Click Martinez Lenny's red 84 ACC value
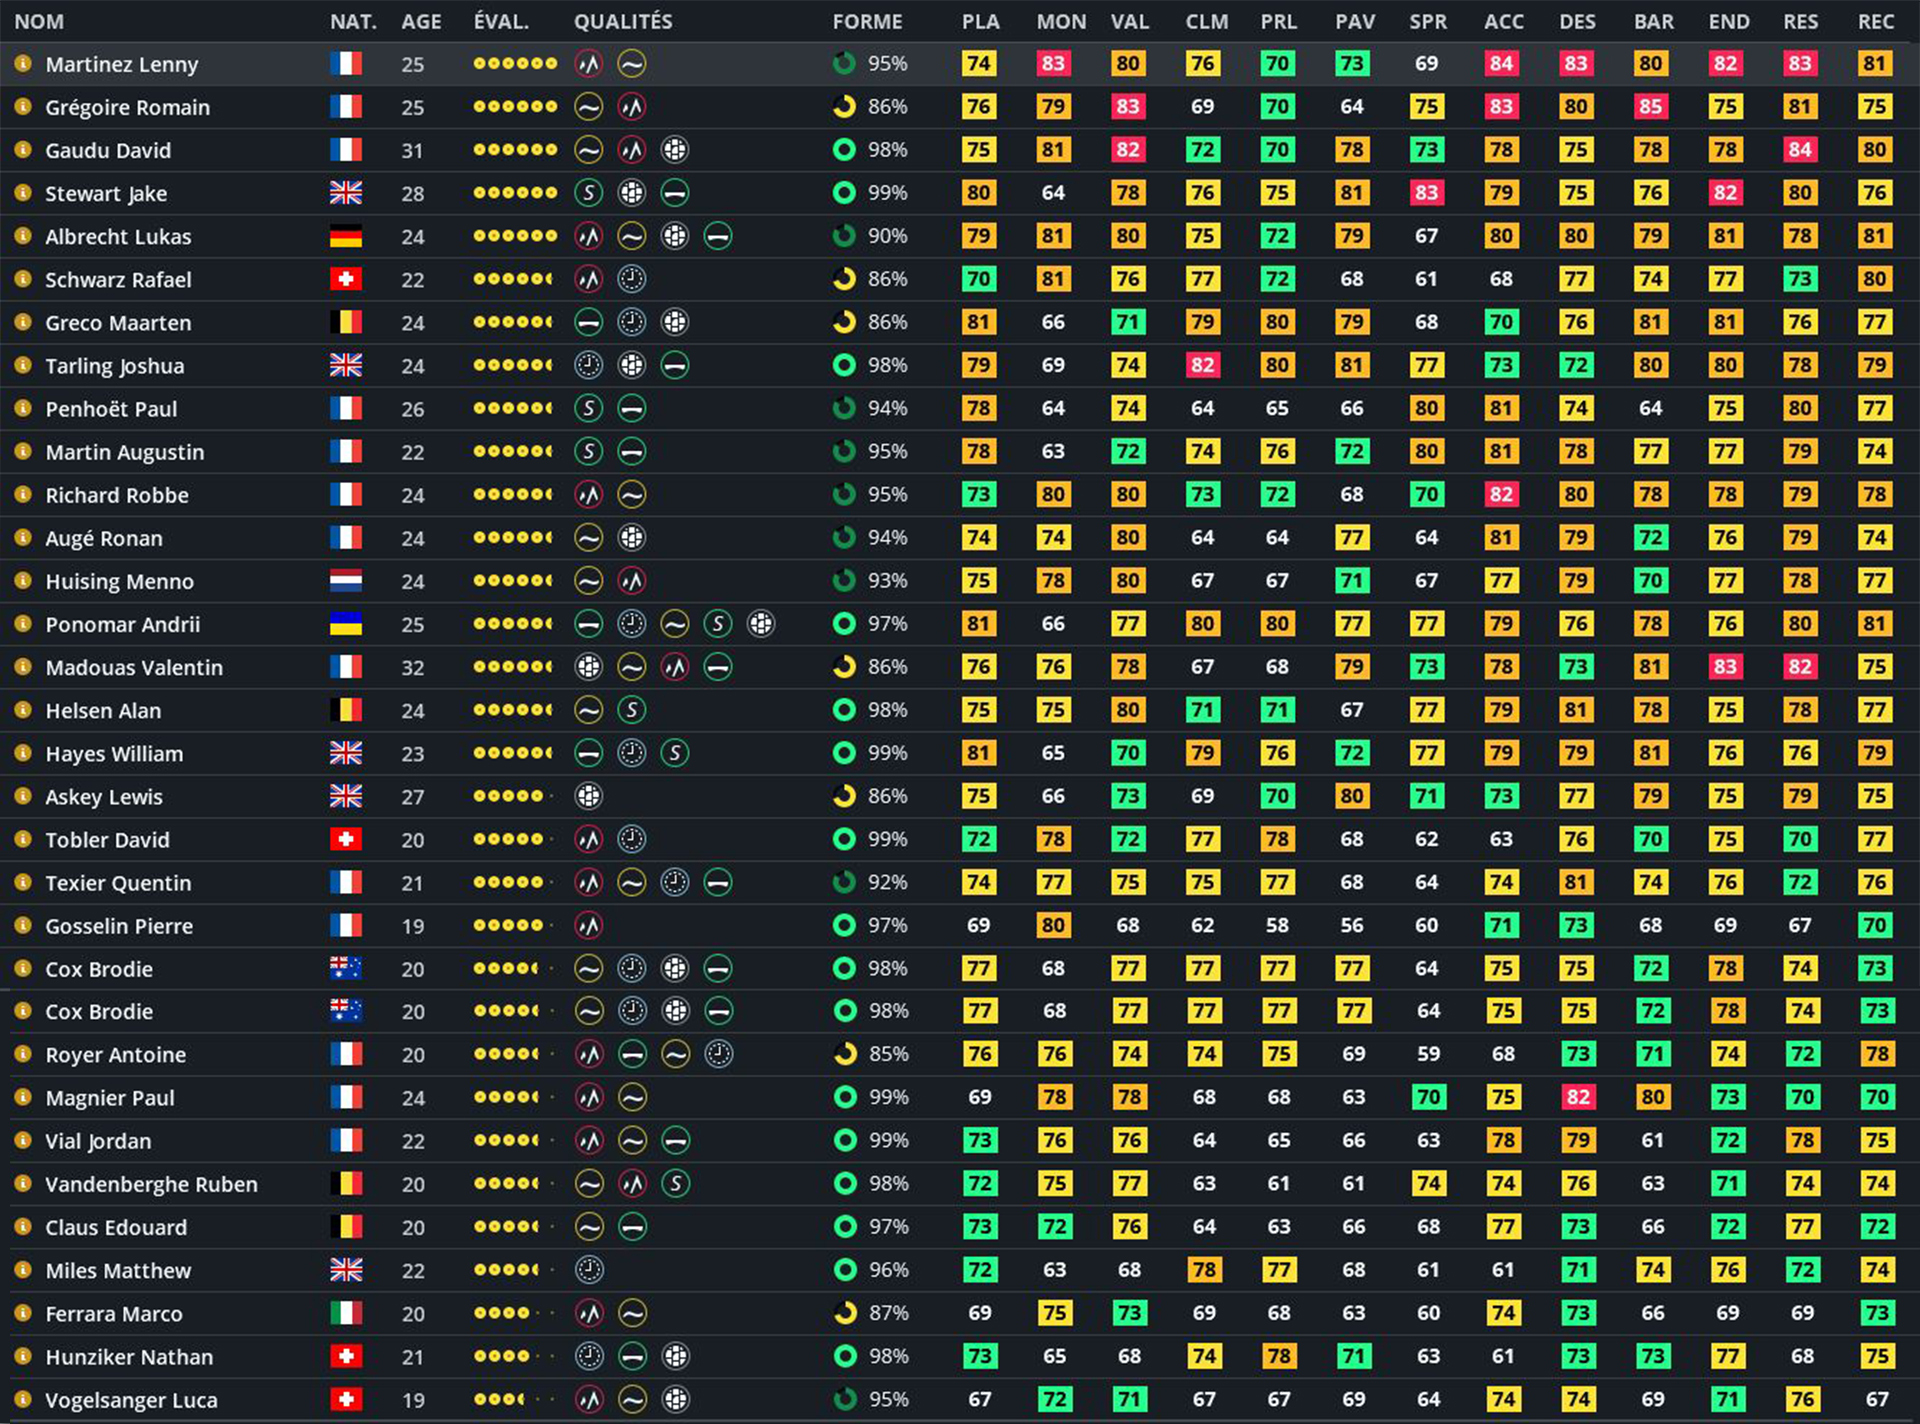The image size is (1920, 1424). pos(1500,64)
